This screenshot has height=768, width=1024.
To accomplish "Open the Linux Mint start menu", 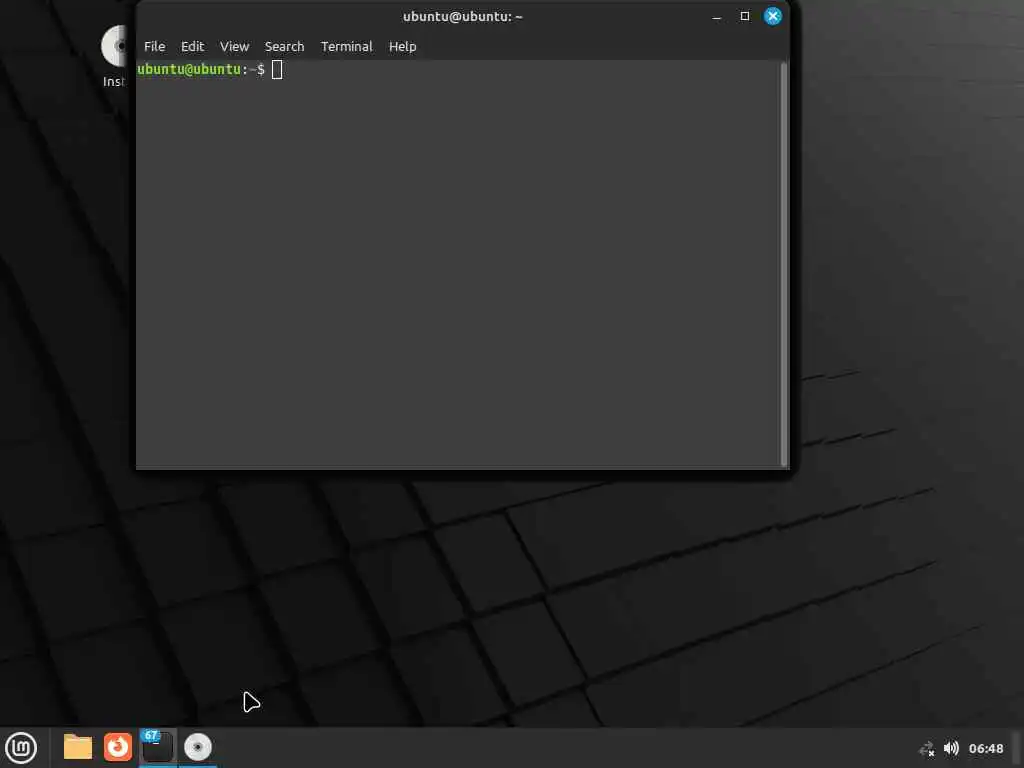I will coord(21,748).
